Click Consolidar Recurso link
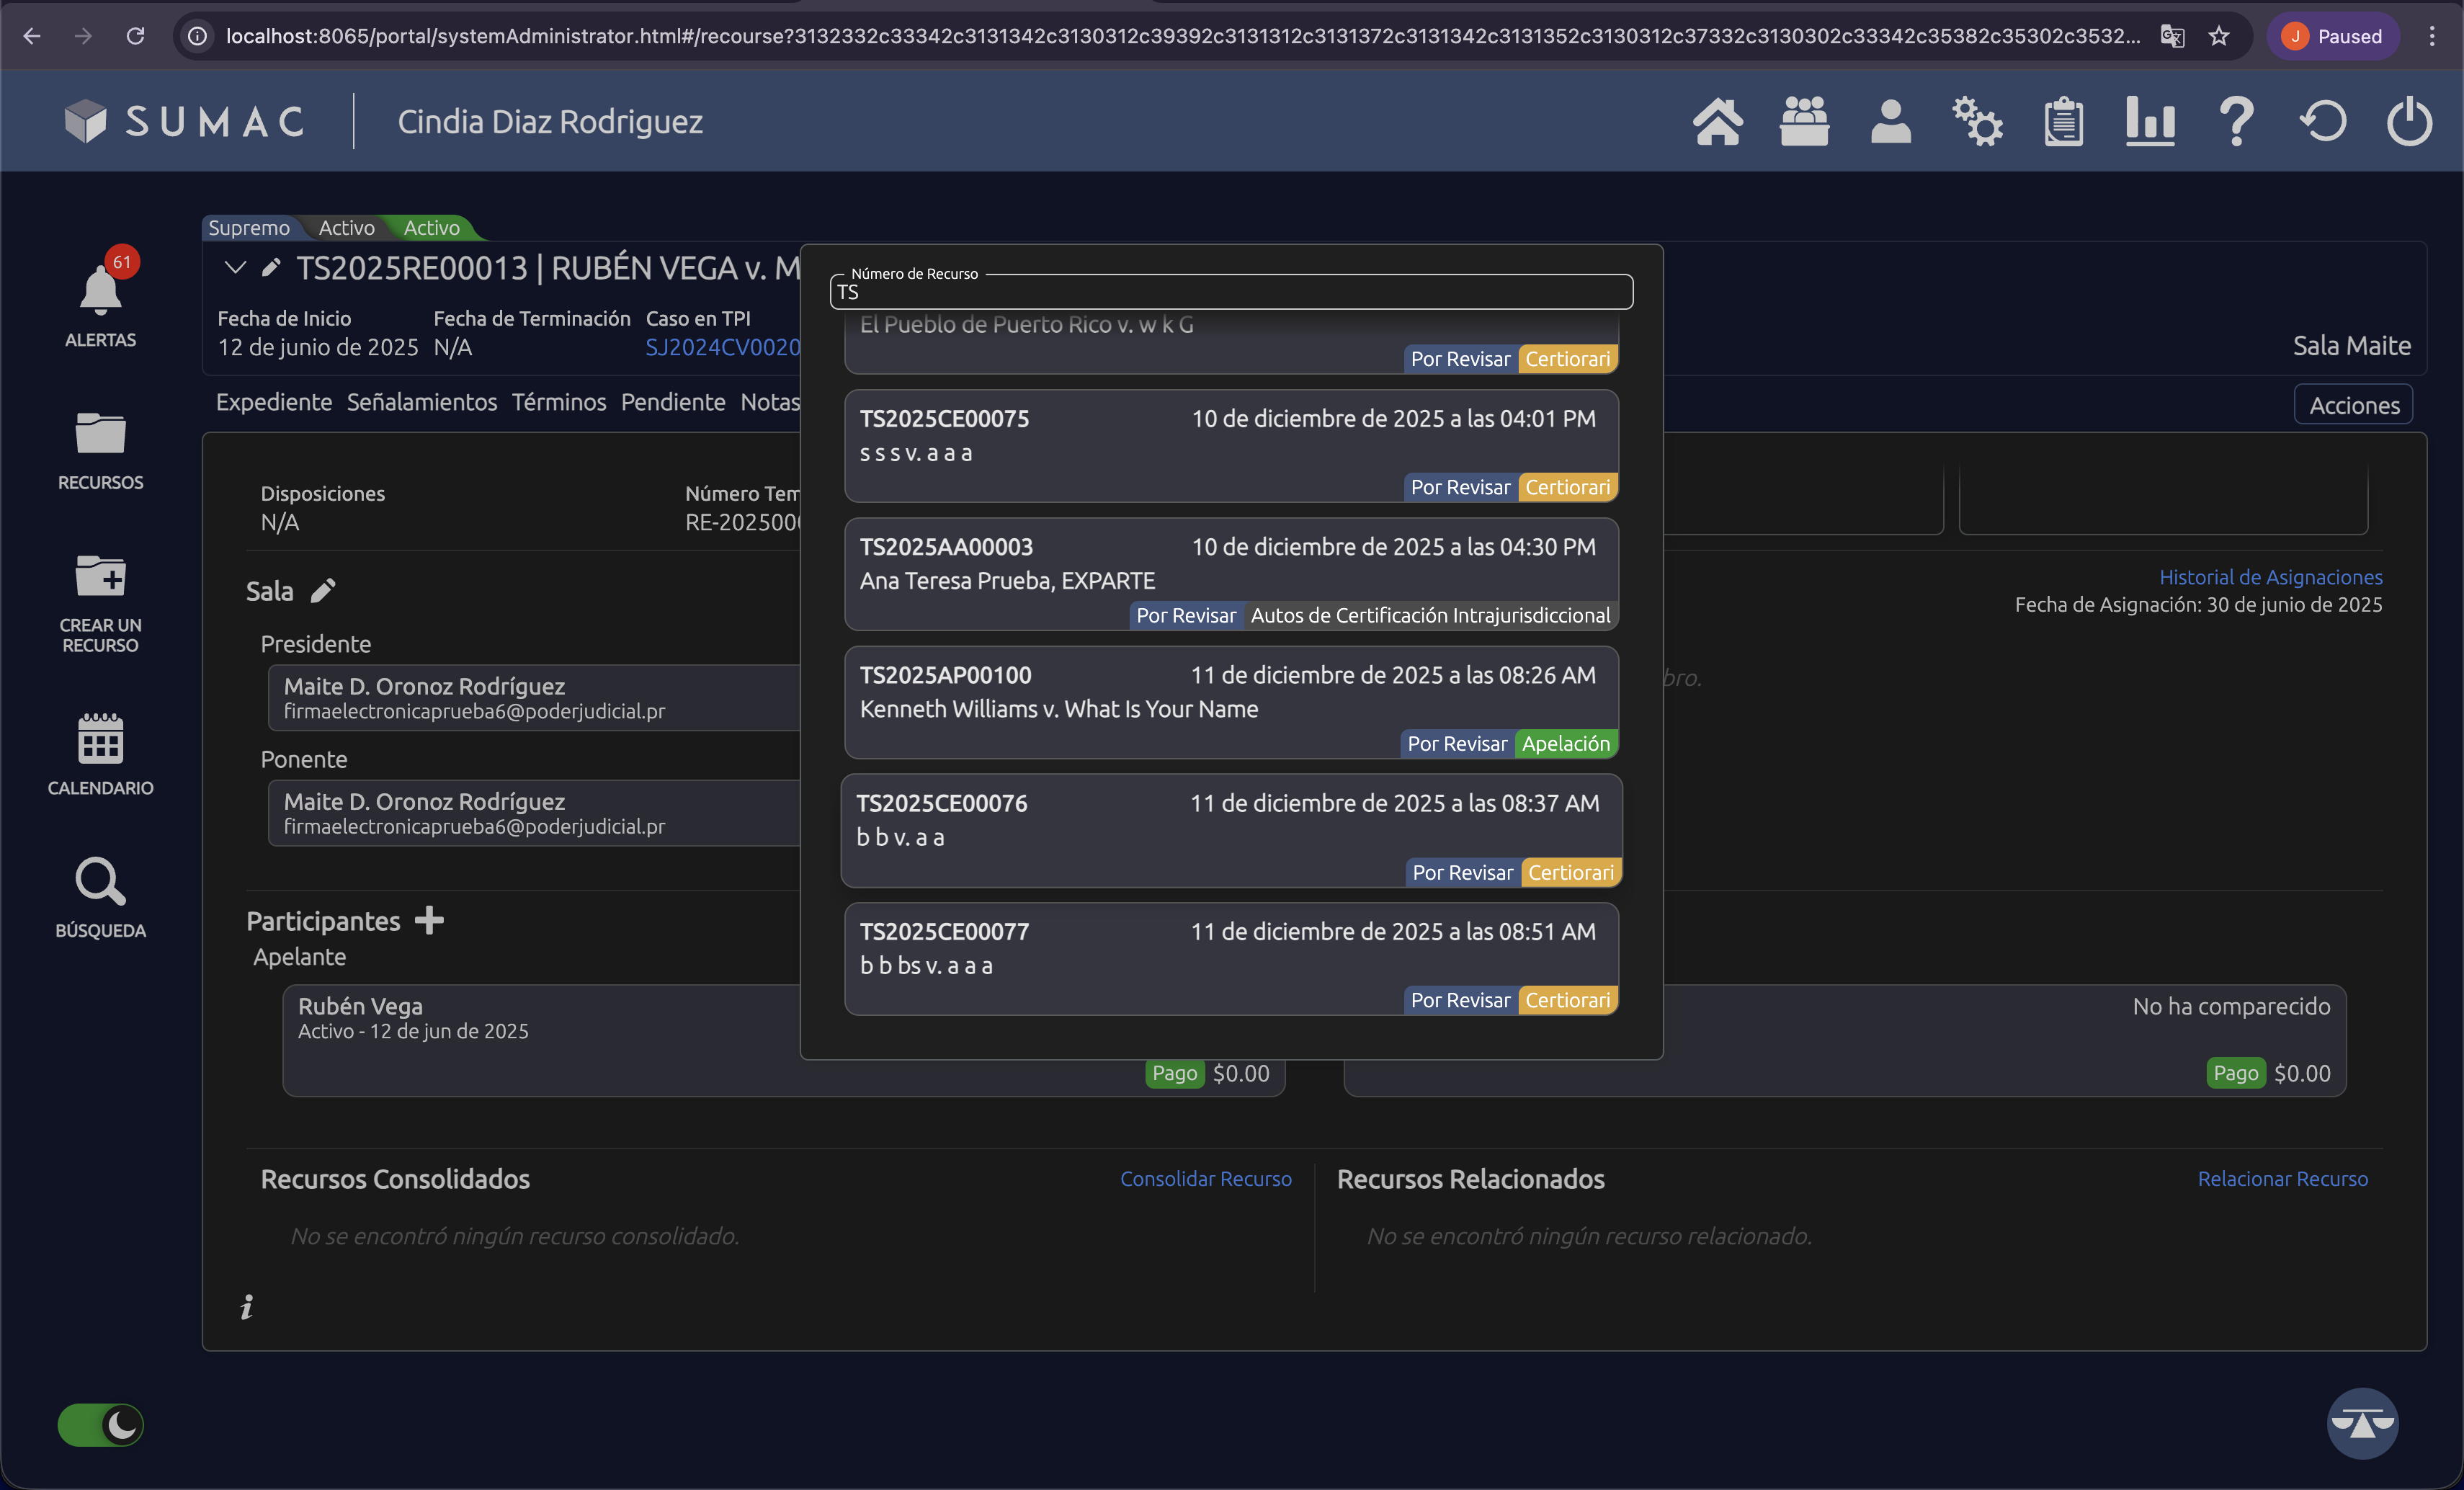The width and height of the screenshot is (2464, 1490). [1205, 1179]
